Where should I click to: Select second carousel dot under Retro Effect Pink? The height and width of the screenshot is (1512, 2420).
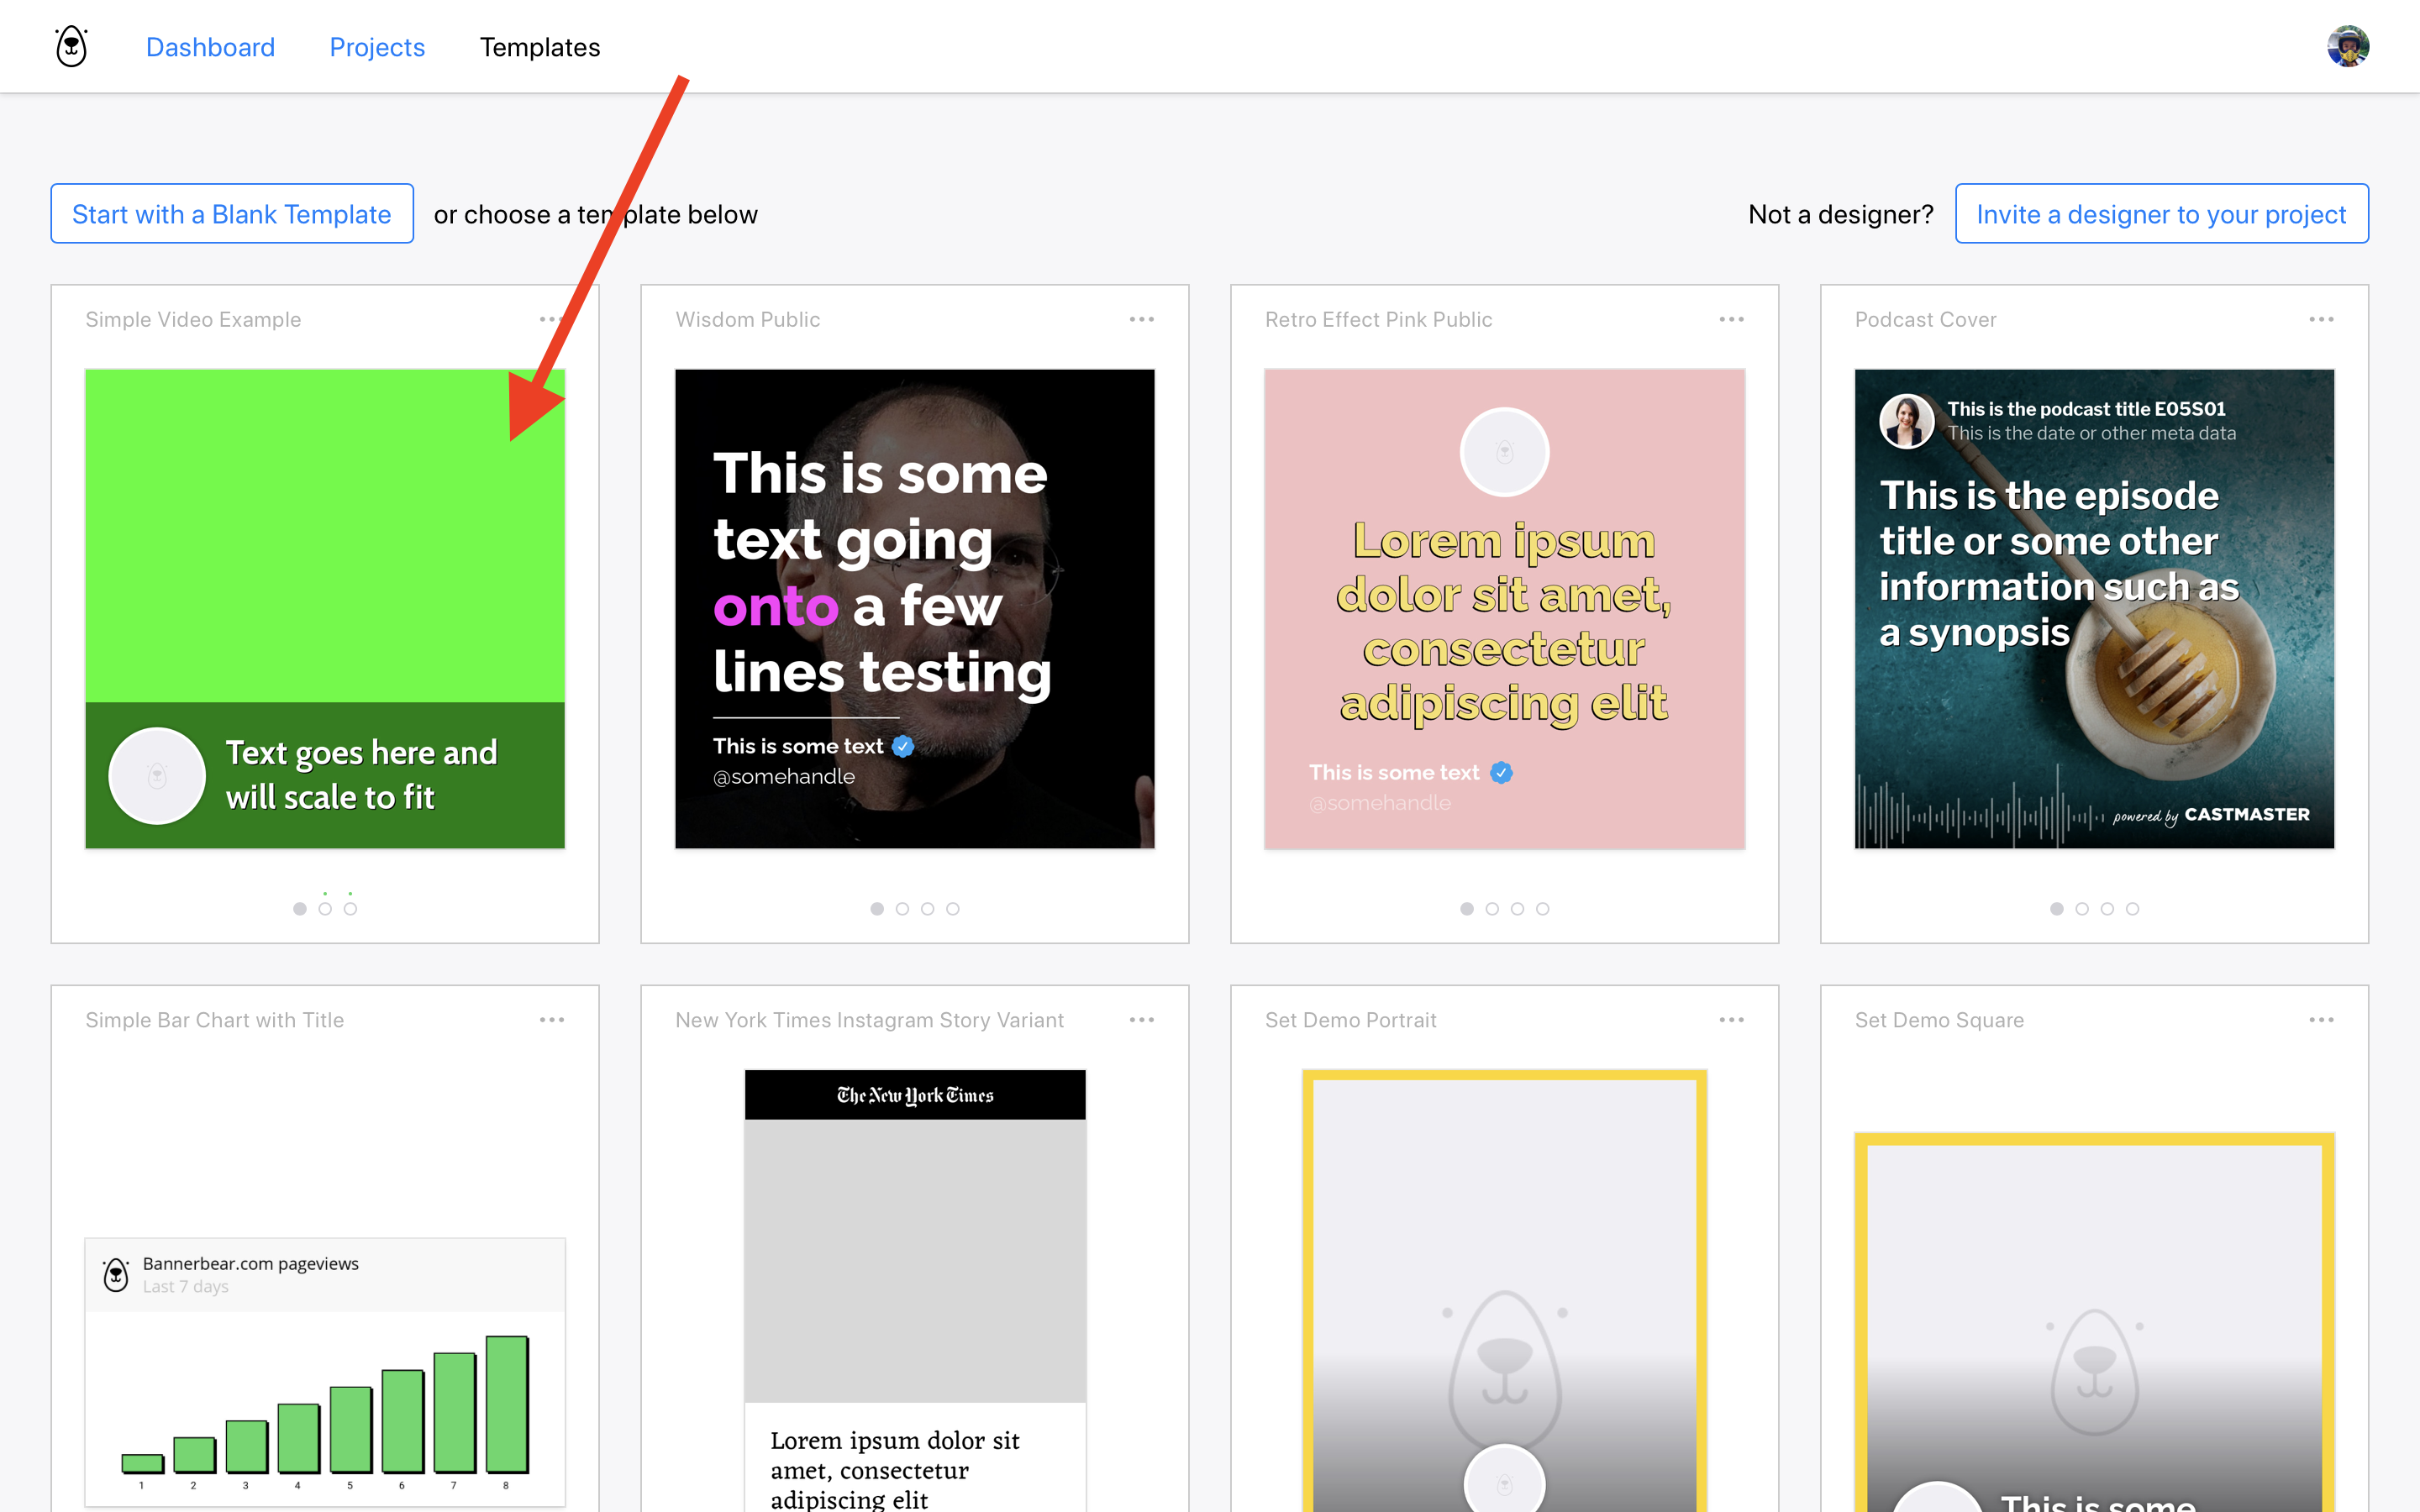tap(1492, 909)
